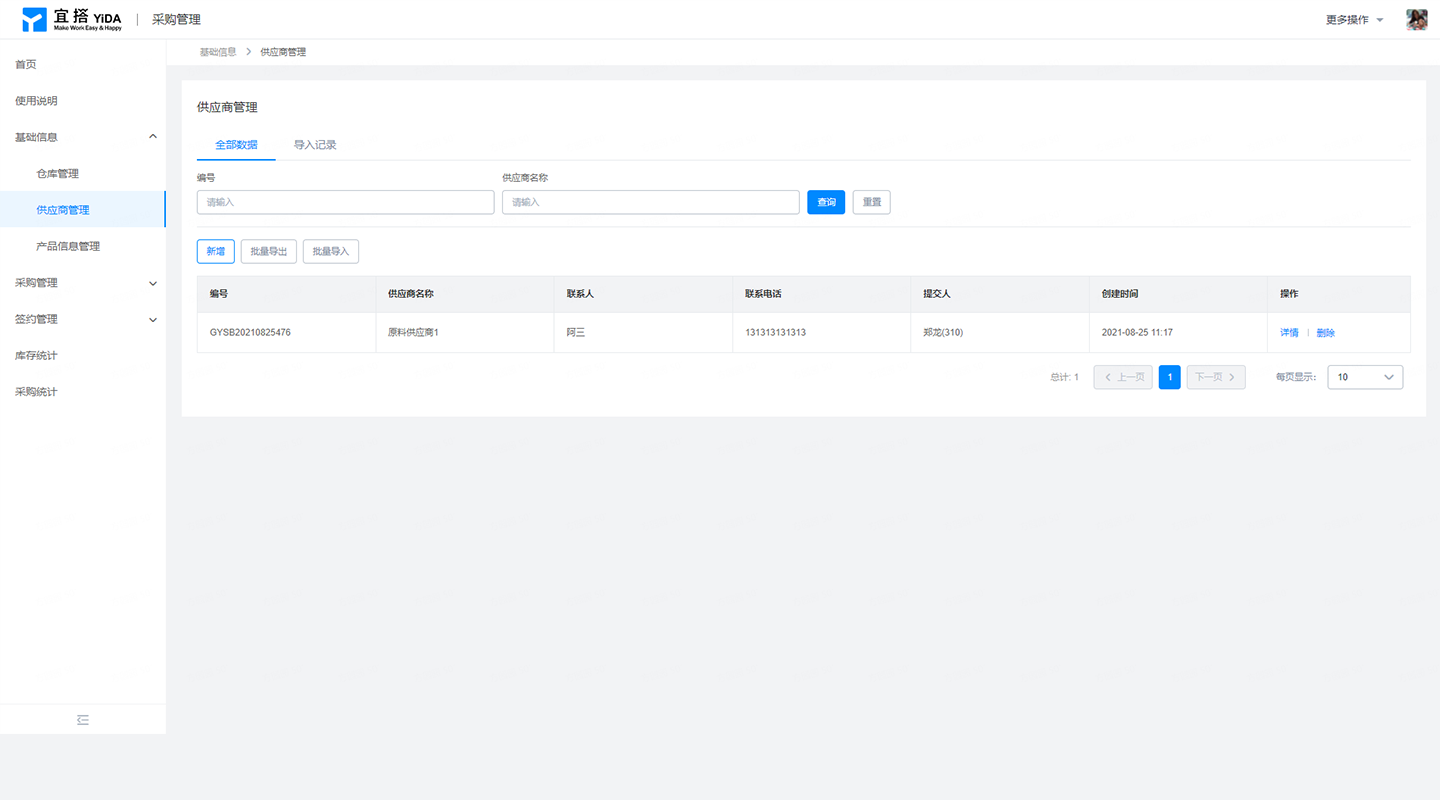Click the 新增 button

point(216,251)
